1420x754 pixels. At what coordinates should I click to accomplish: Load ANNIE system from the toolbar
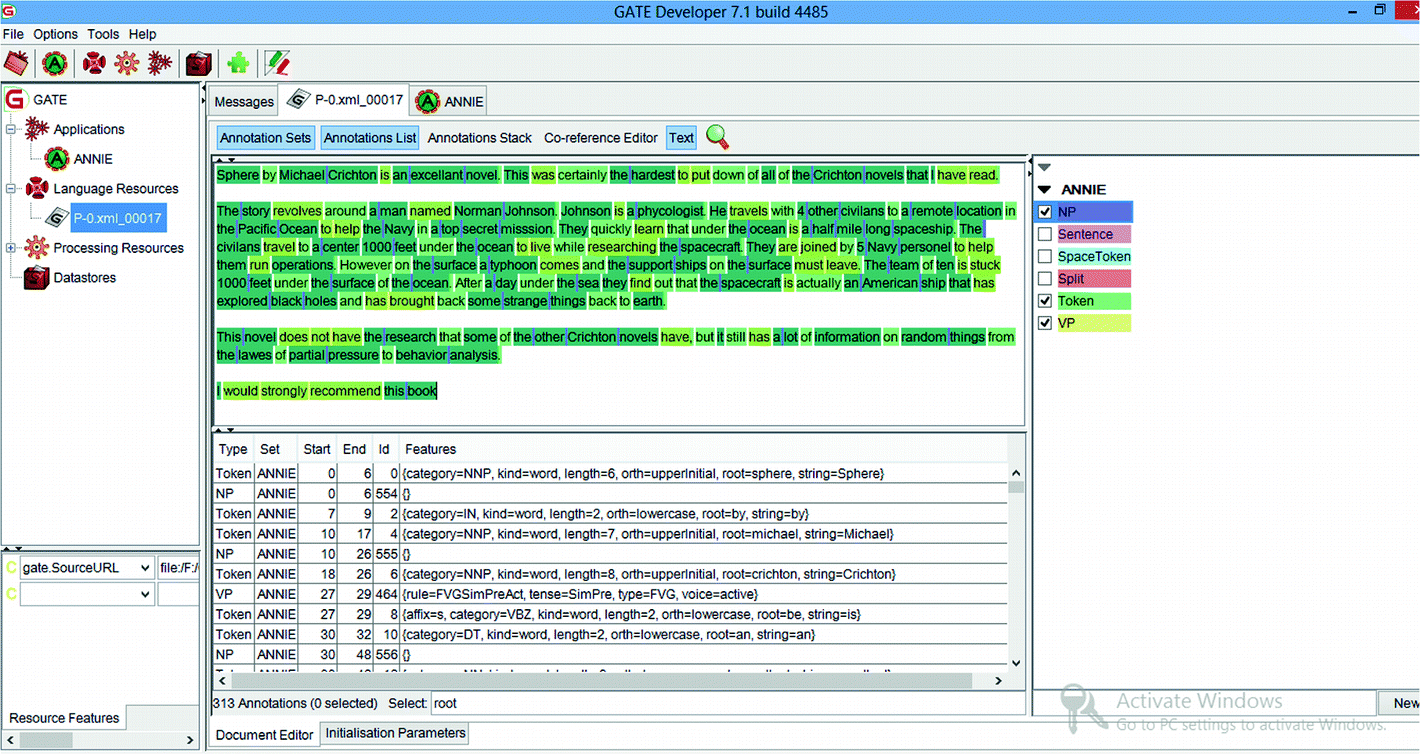coord(54,63)
